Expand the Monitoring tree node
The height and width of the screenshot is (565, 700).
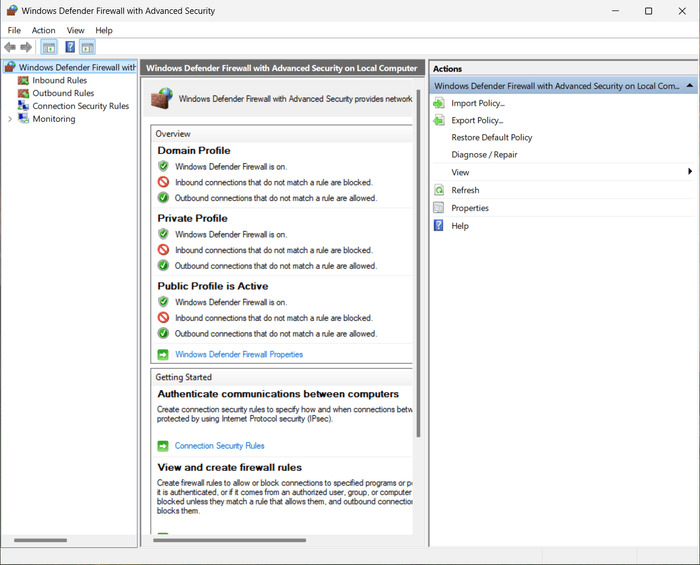pyautogui.click(x=10, y=119)
